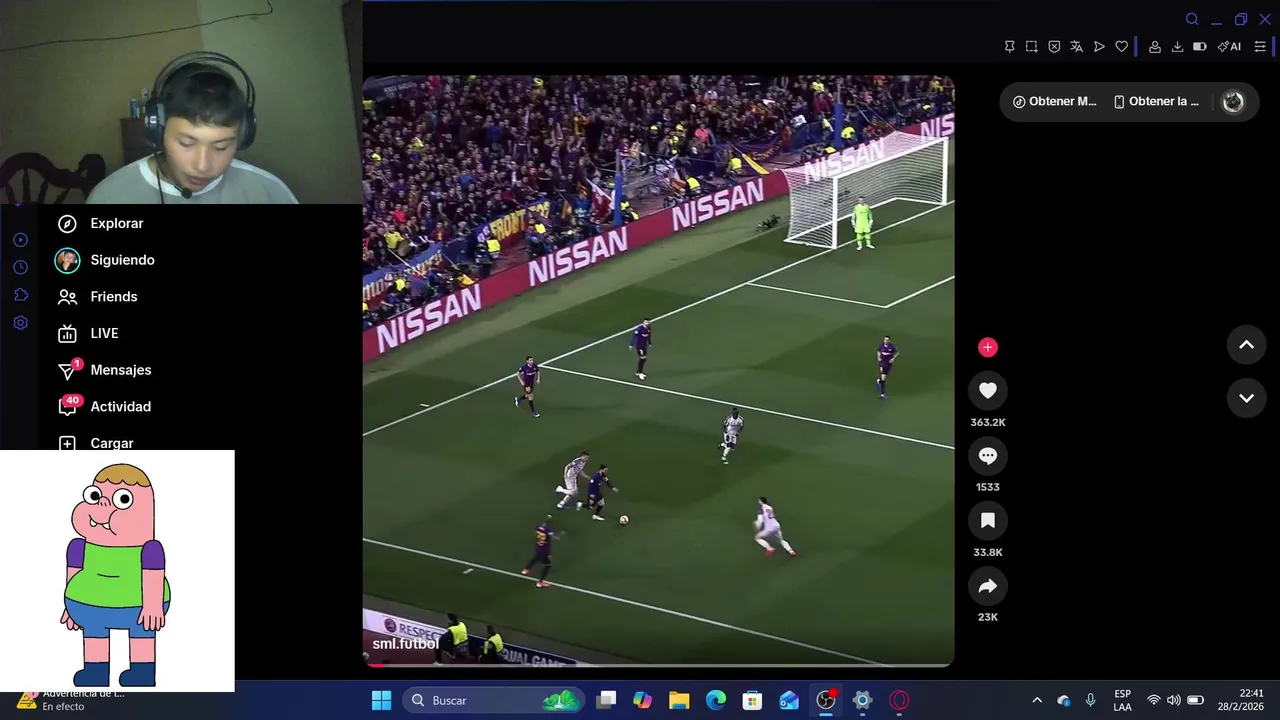Add page to bookmarks with heart icon
Image resolution: width=1280 pixels, height=720 pixels.
point(1121,47)
